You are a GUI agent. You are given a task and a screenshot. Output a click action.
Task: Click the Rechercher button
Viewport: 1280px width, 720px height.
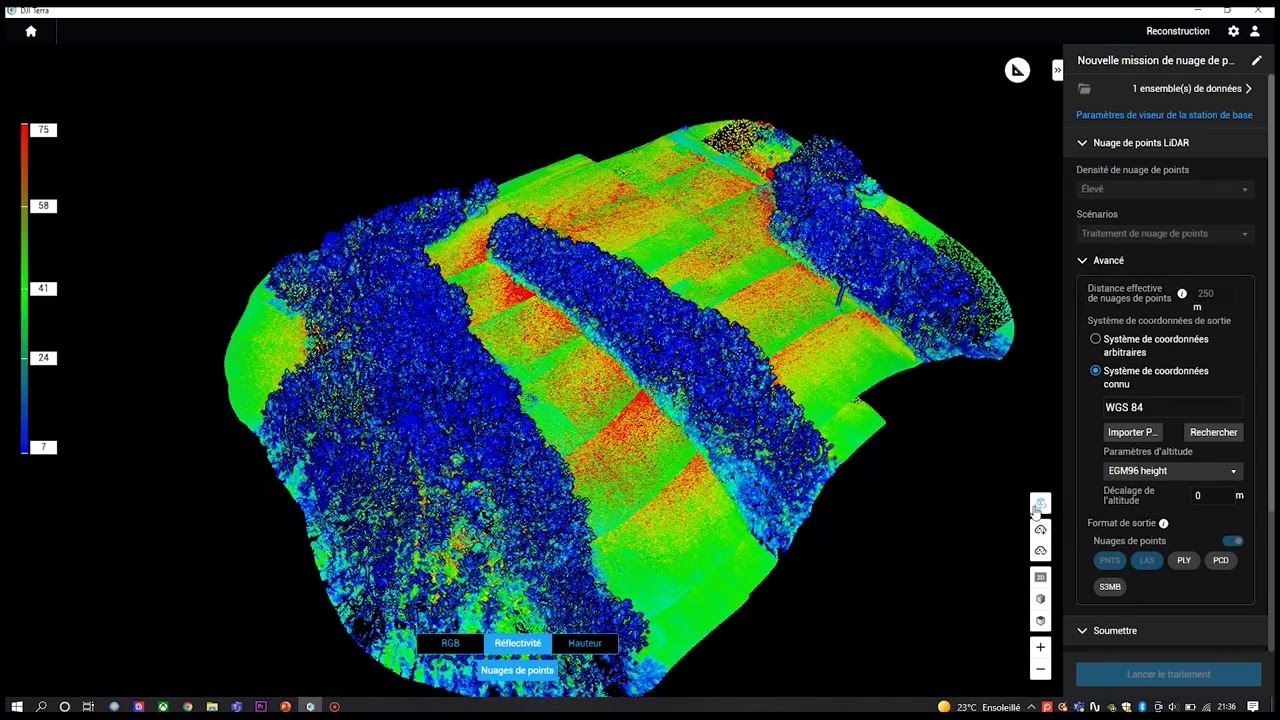(x=1213, y=433)
